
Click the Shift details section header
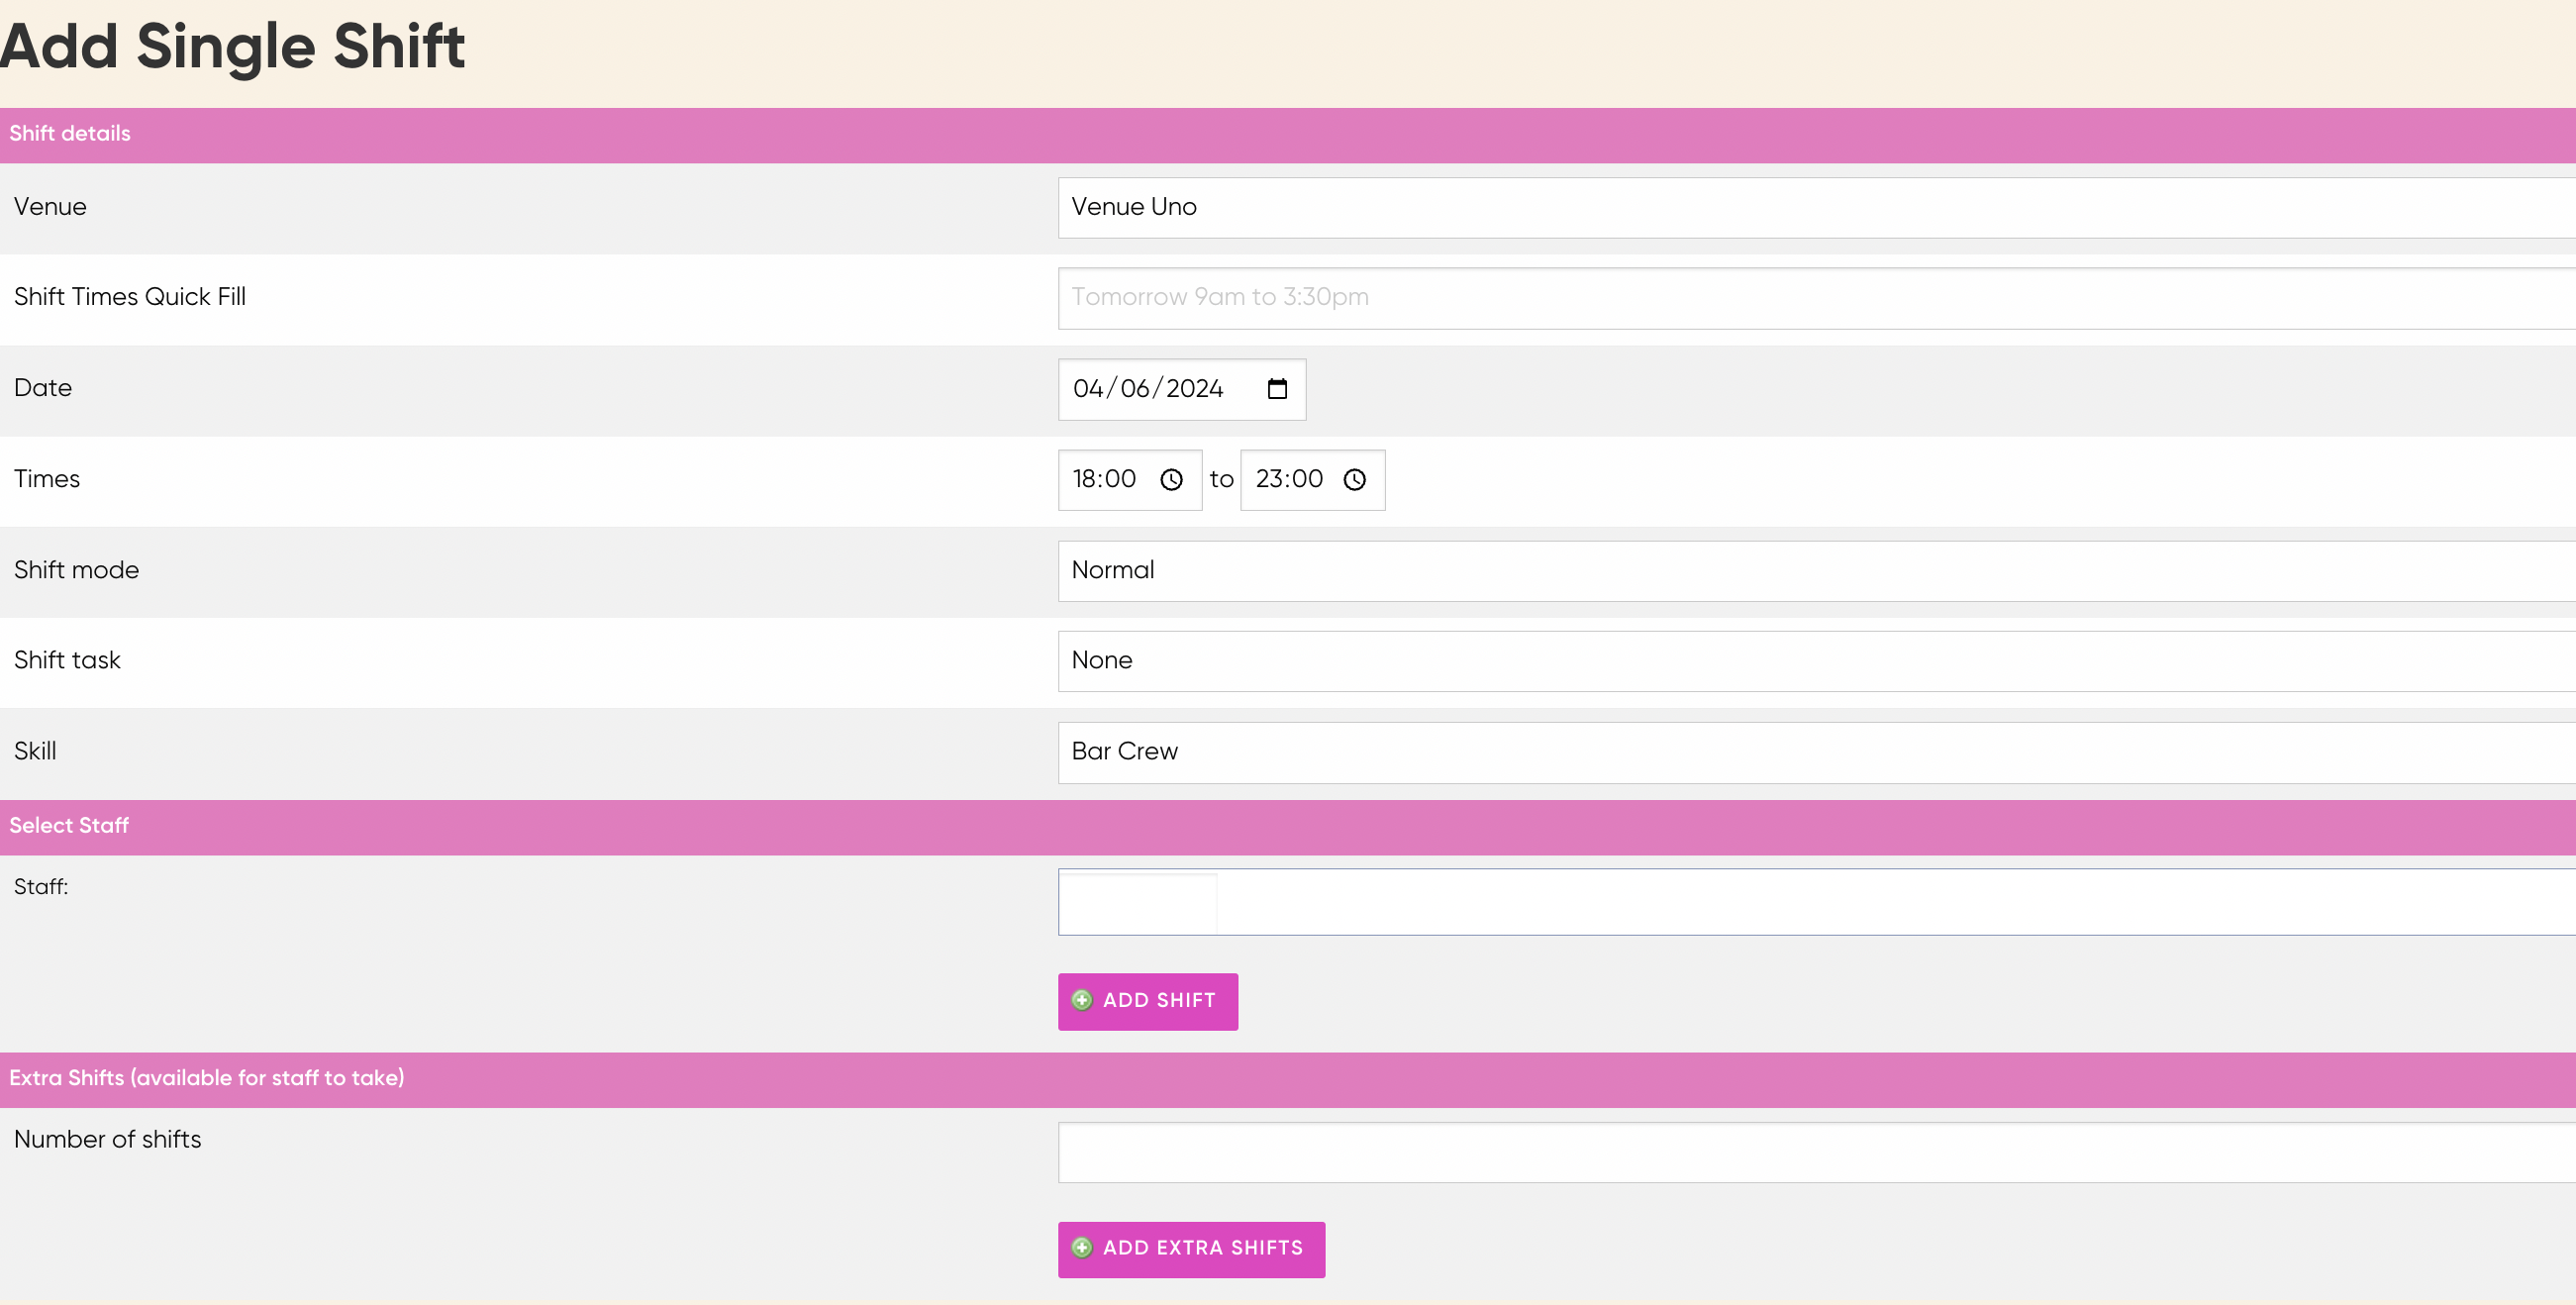pos(1288,135)
